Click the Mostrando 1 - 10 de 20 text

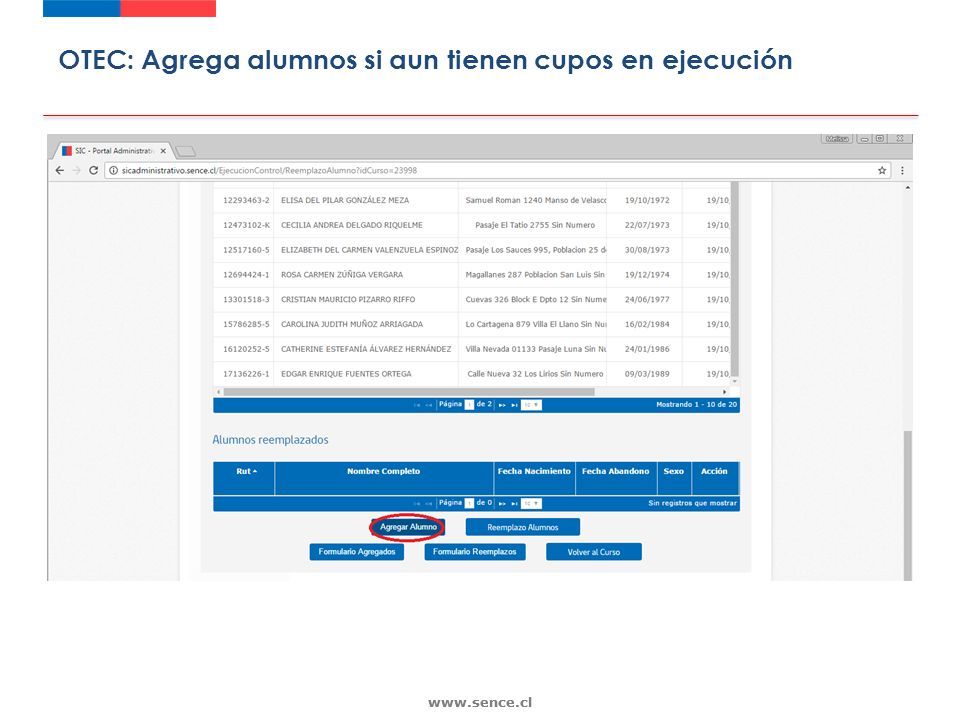pos(697,405)
